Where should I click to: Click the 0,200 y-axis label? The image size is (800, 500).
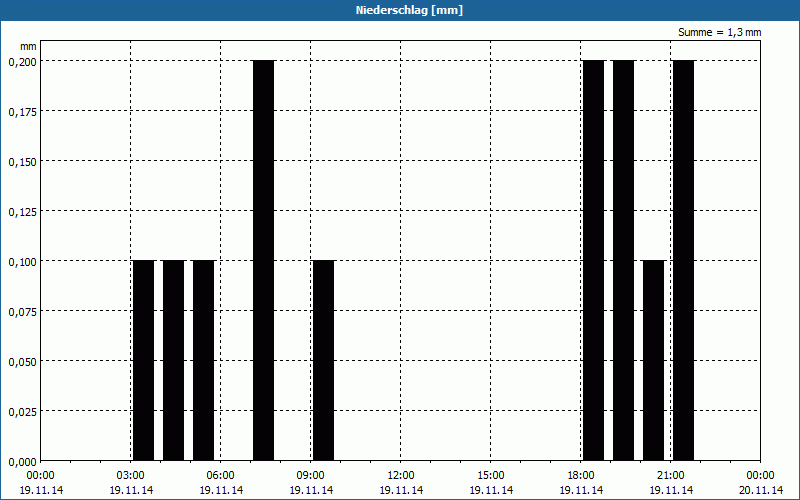tap(21, 61)
